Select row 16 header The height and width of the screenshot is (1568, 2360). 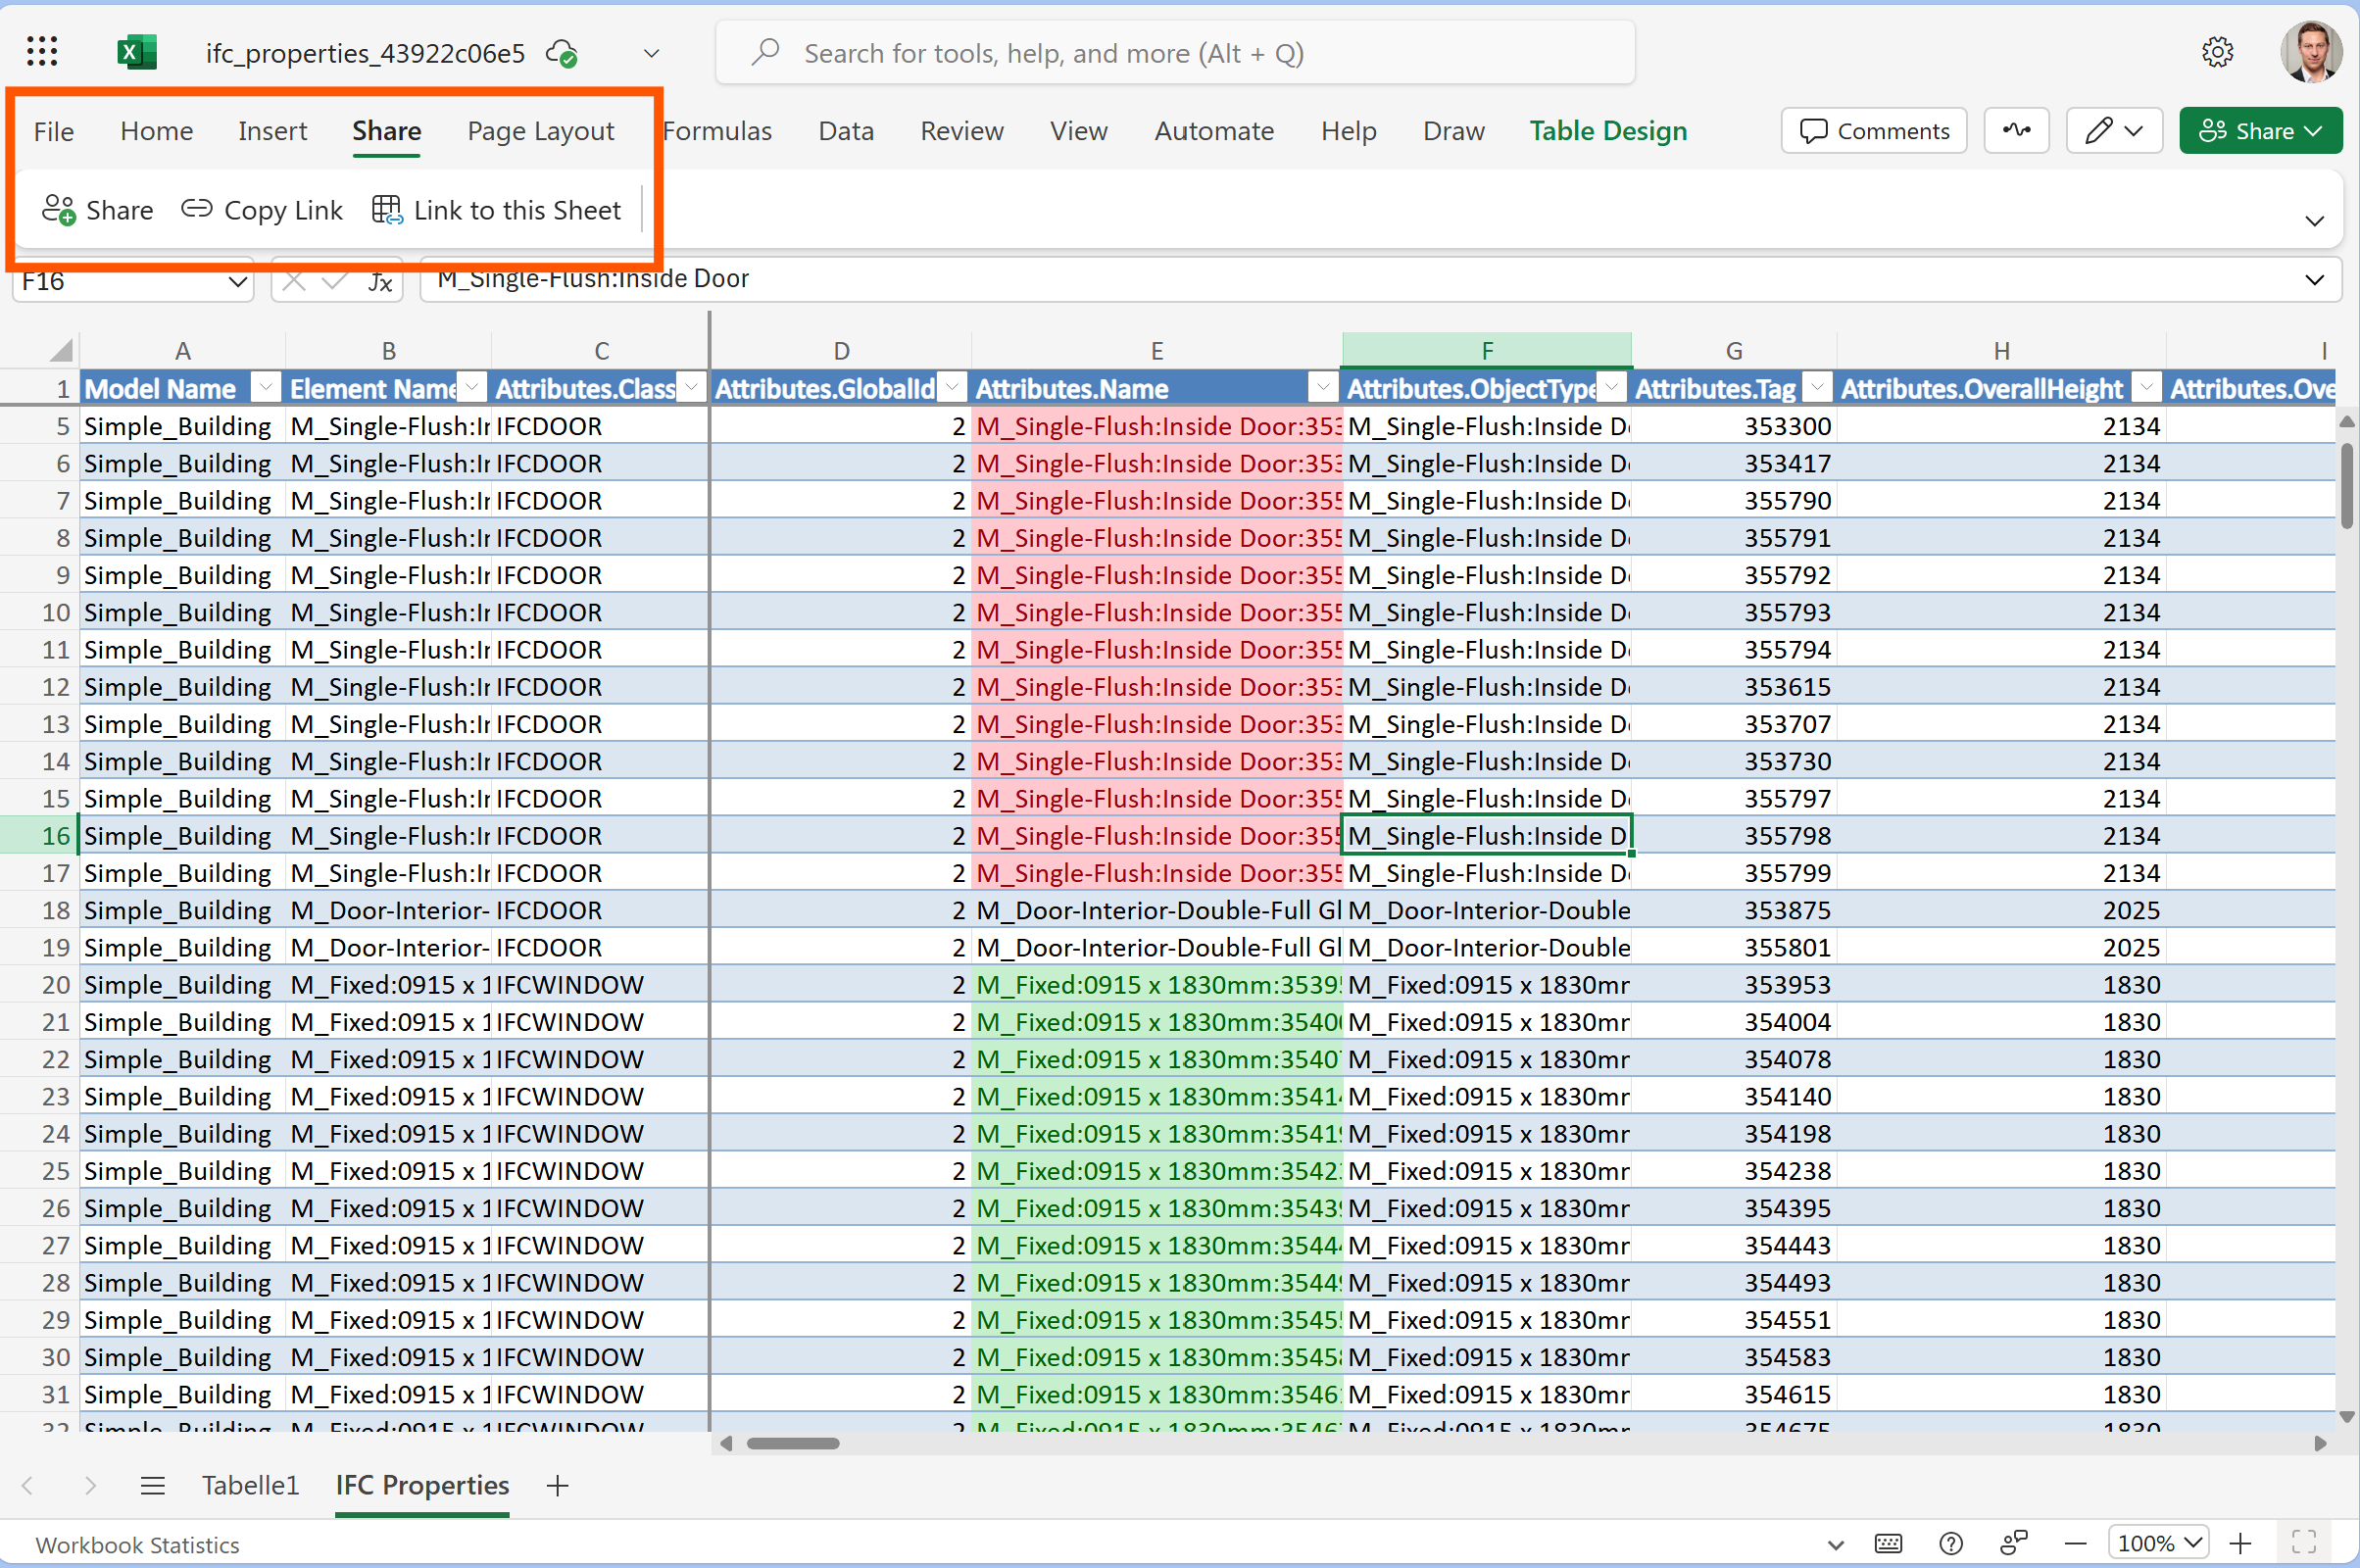point(40,835)
